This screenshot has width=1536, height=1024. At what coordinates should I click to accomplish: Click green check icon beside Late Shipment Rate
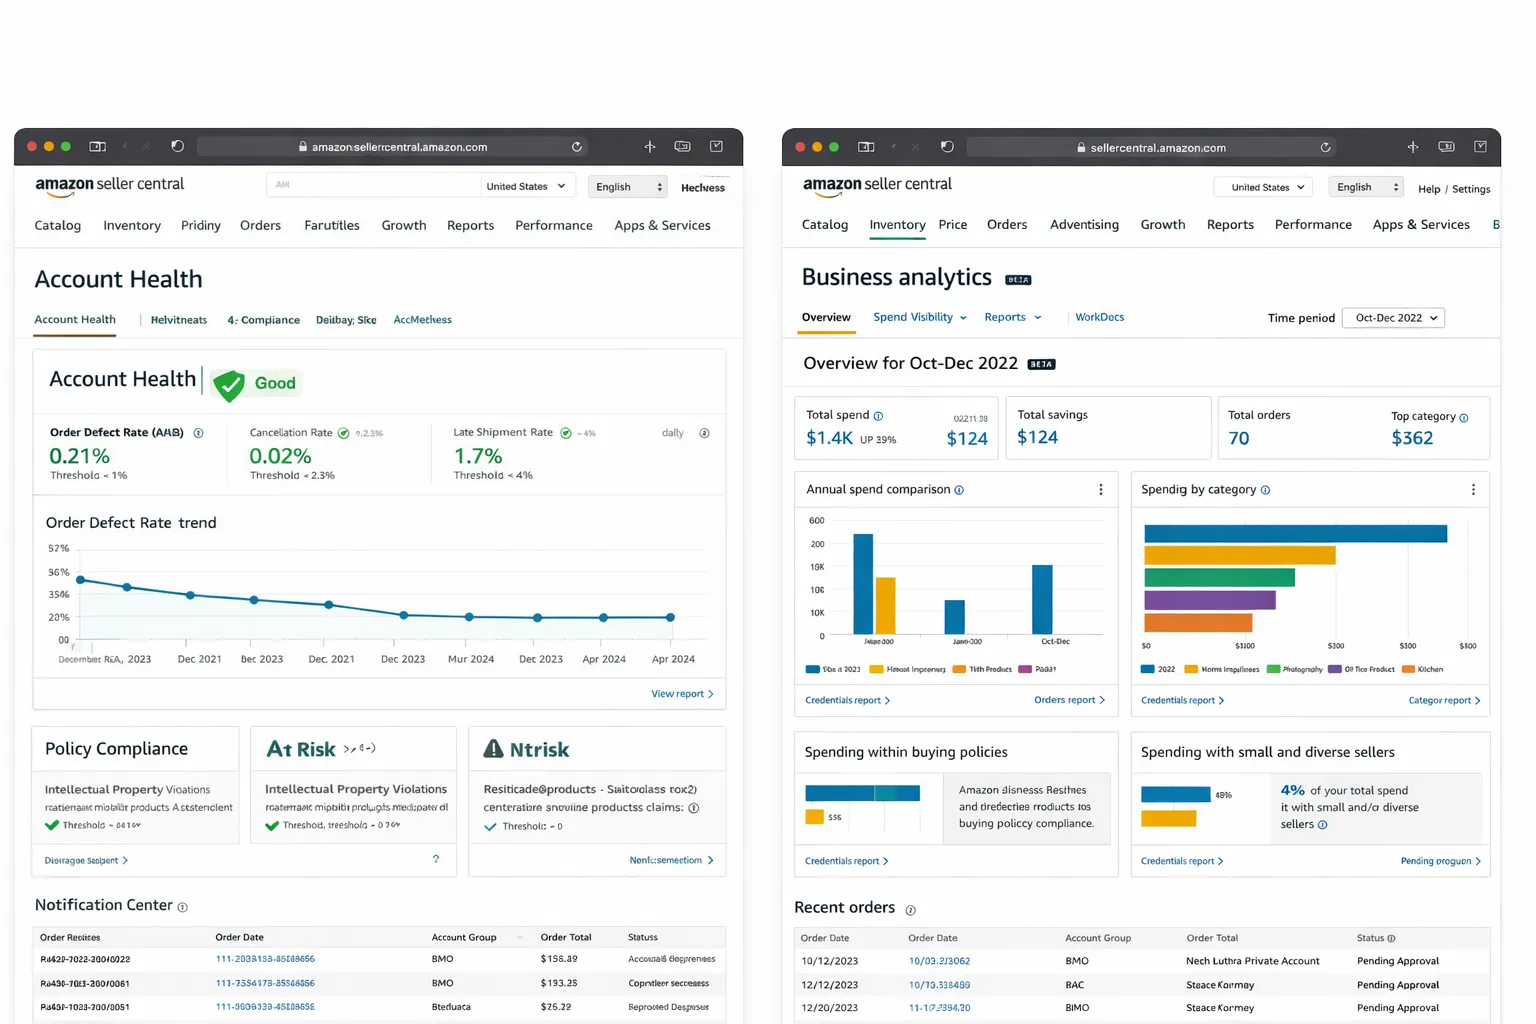(566, 433)
